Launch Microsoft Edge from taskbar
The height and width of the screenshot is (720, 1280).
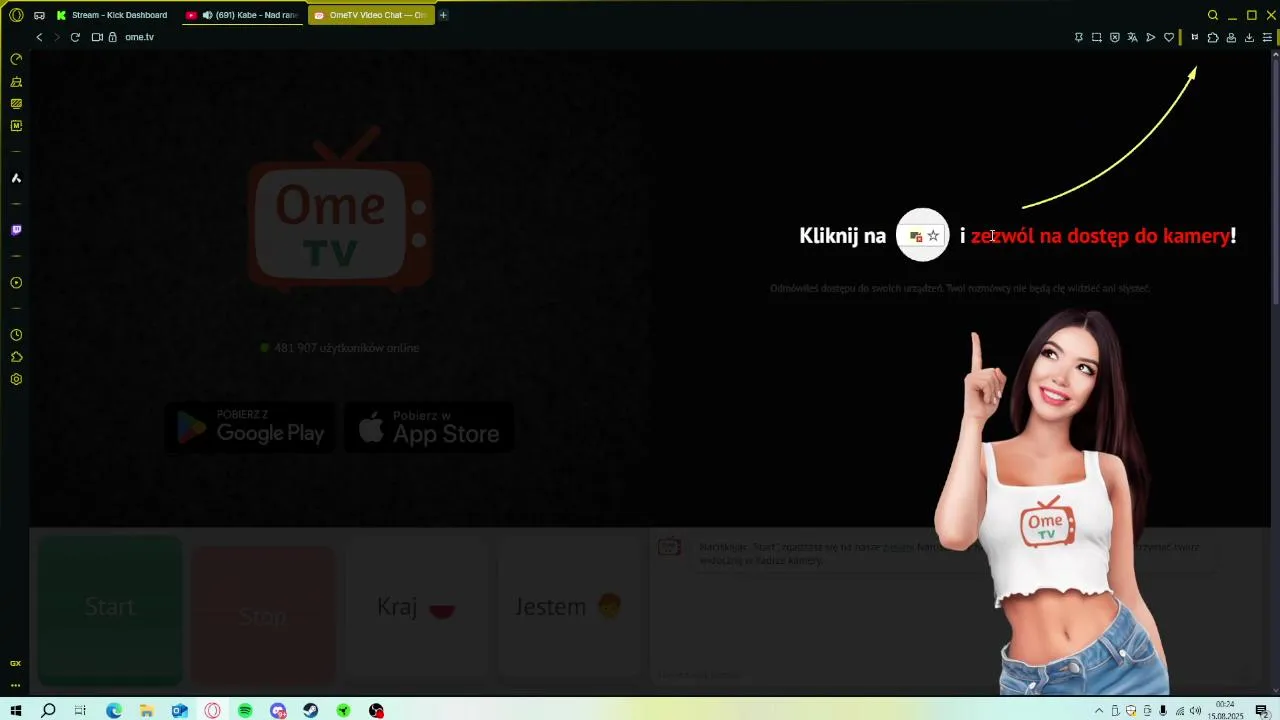click(114, 711)
